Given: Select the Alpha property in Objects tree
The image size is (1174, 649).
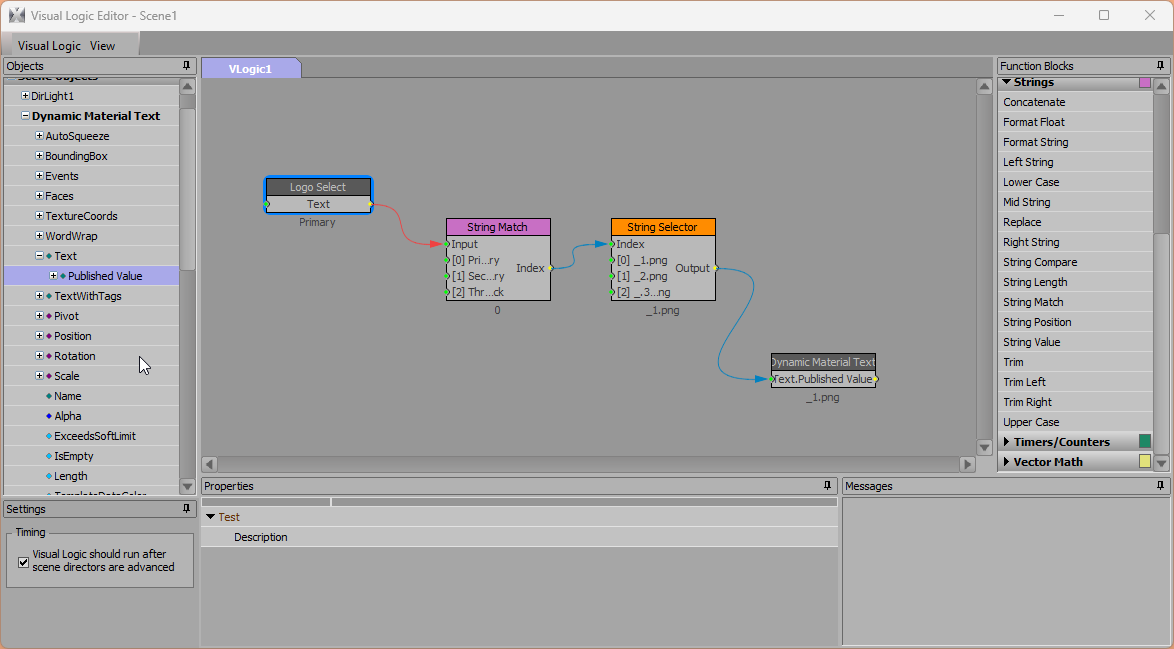Looking at the screenshot, I should pyautogui.click(x=67, y=416).
